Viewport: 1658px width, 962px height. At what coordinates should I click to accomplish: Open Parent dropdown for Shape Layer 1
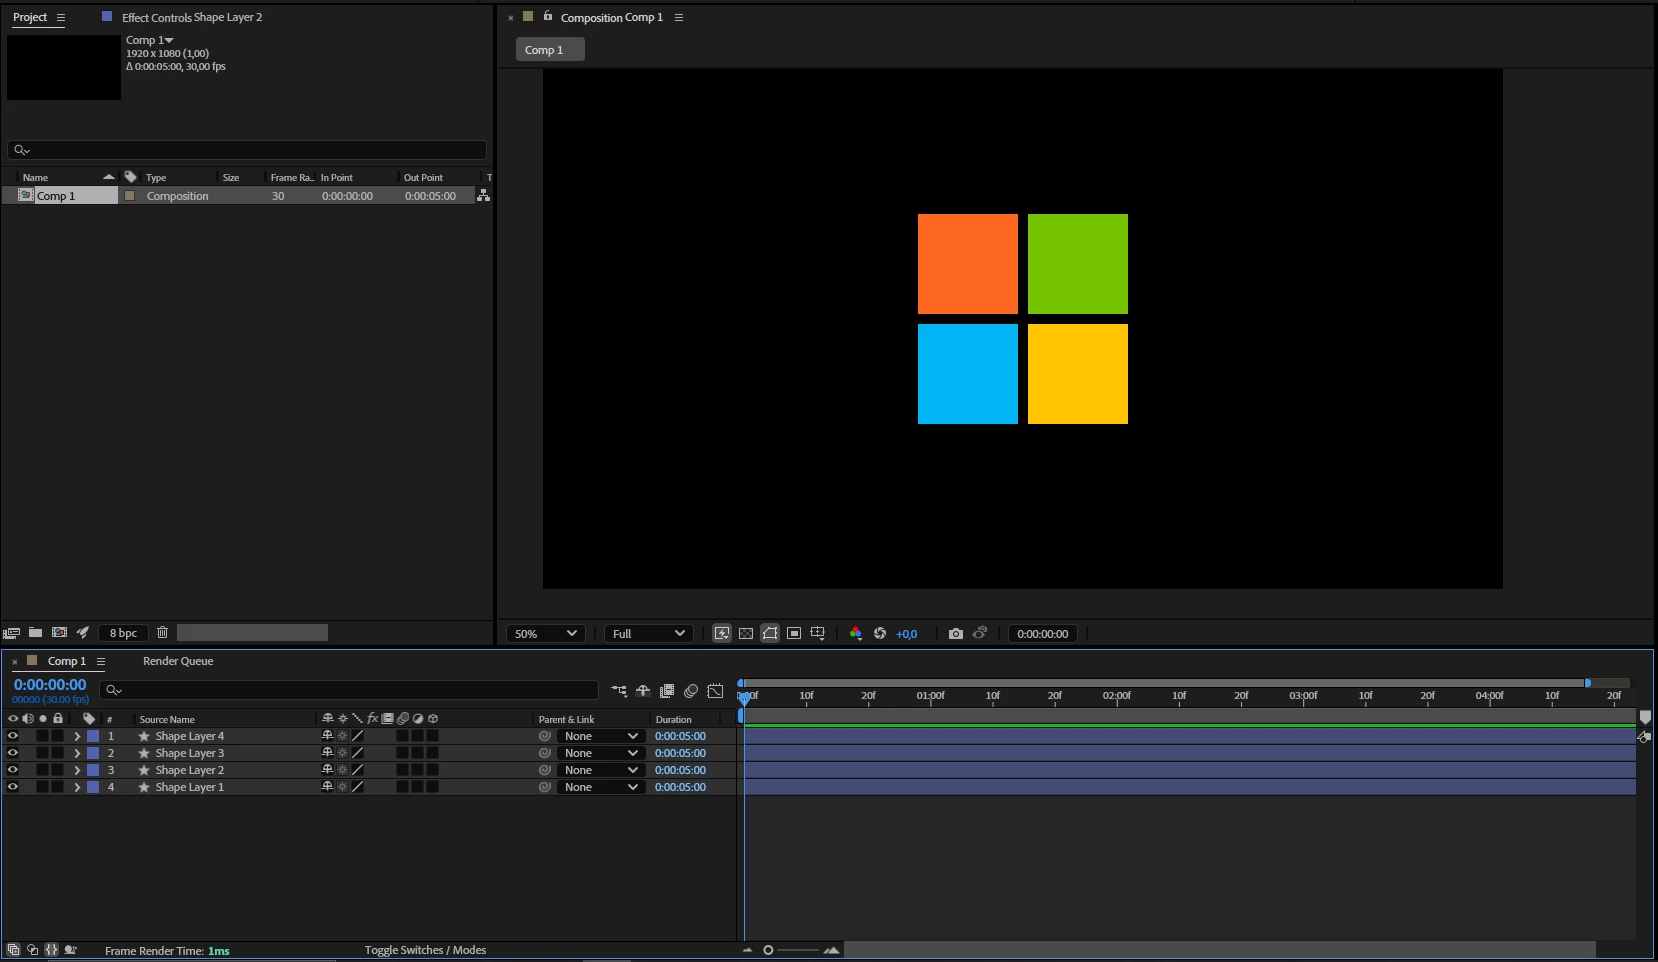(600, 787)
